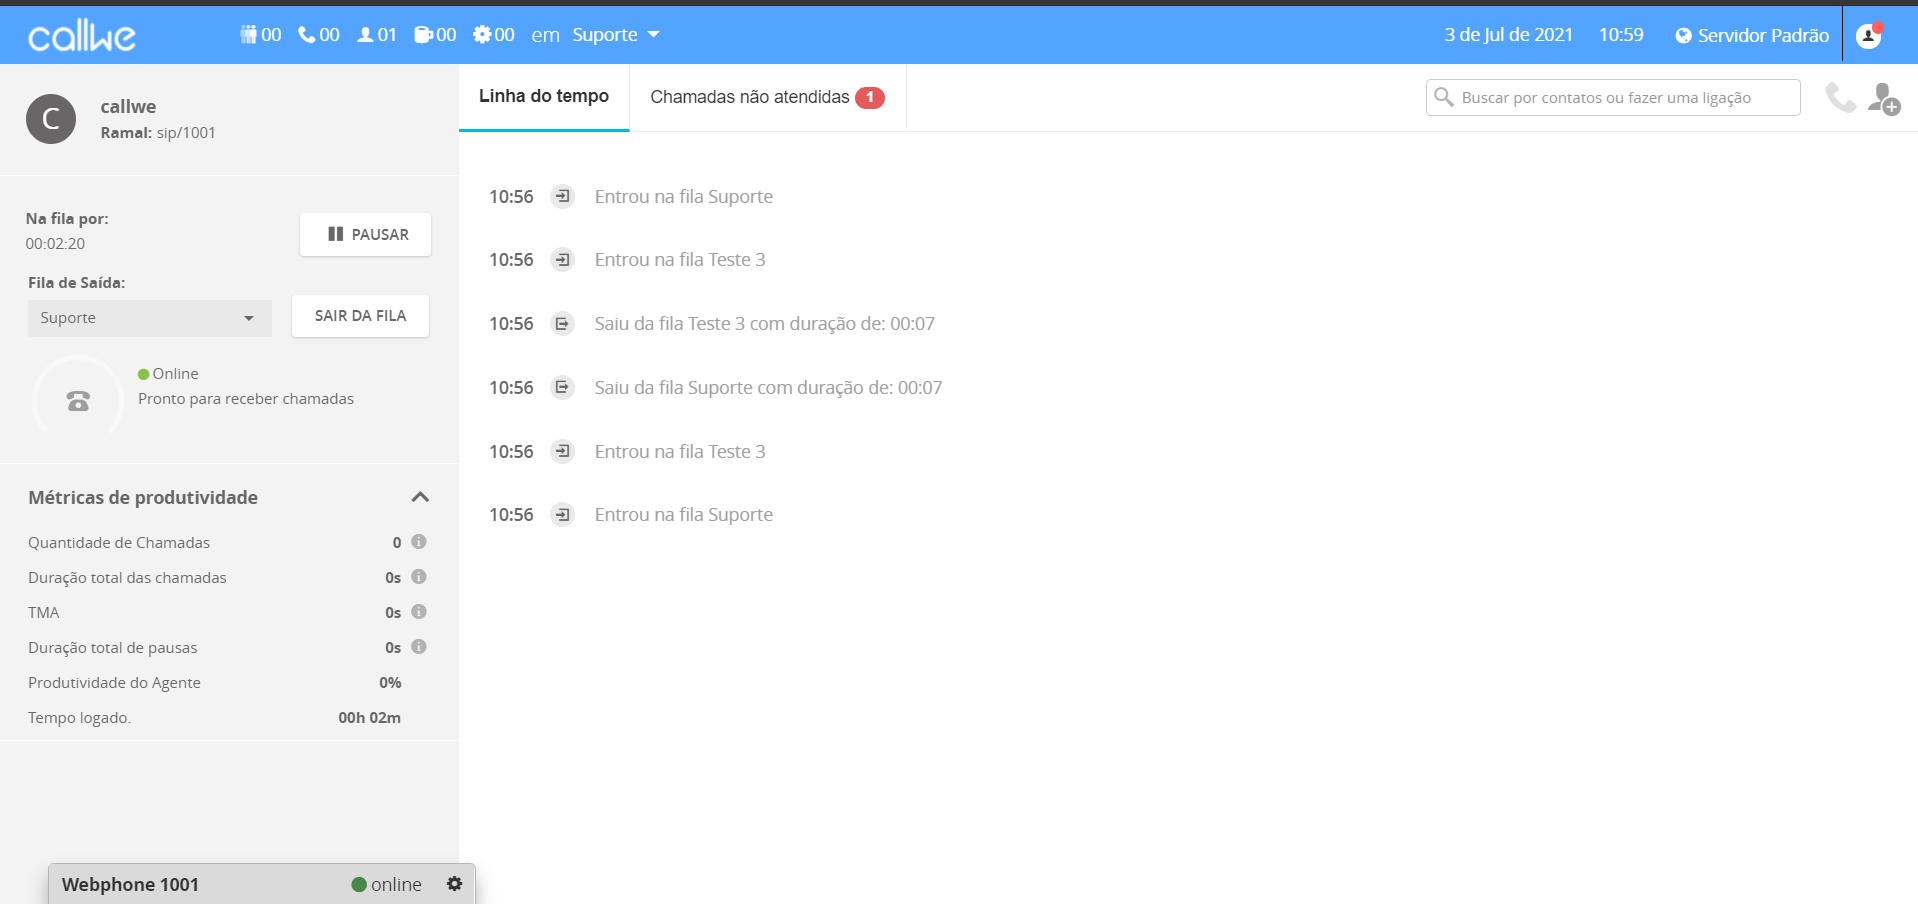Collapse the Métricas de produtividade section

[x=420, y=497]
